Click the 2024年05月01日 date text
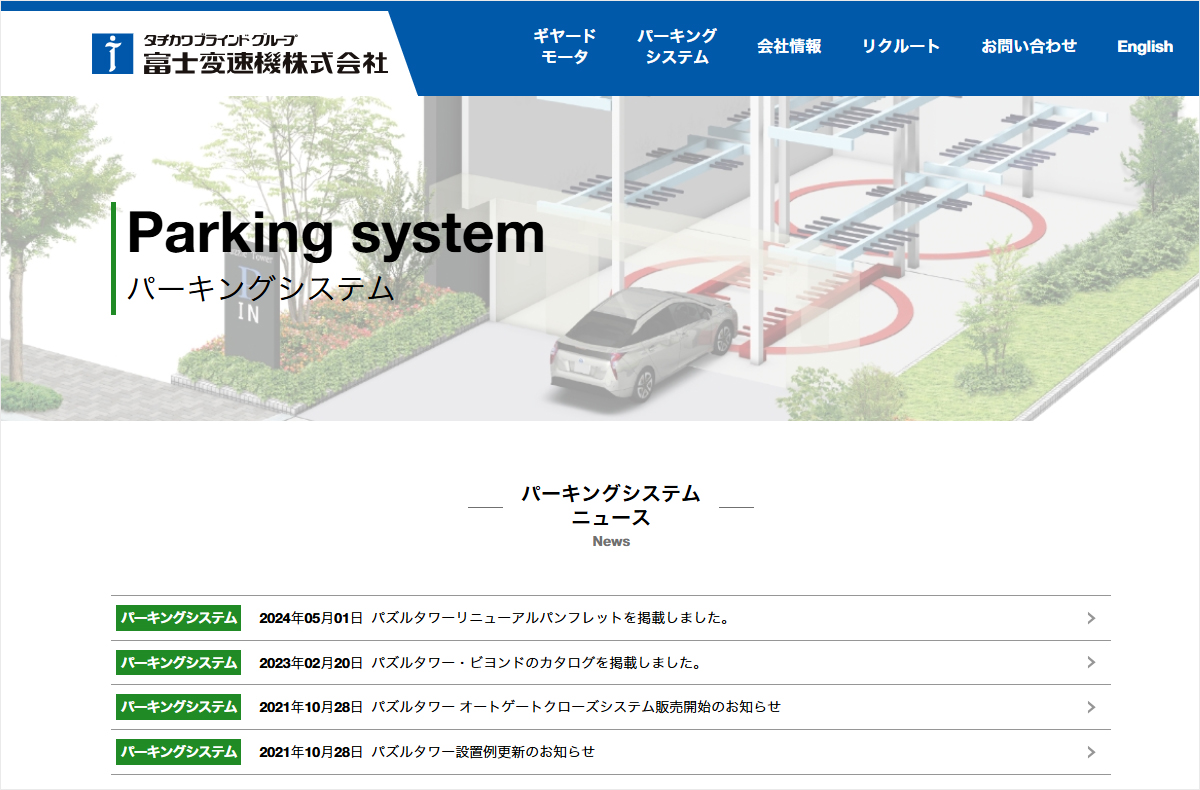This screenshot has width=1200, height=790. point(311,618)
